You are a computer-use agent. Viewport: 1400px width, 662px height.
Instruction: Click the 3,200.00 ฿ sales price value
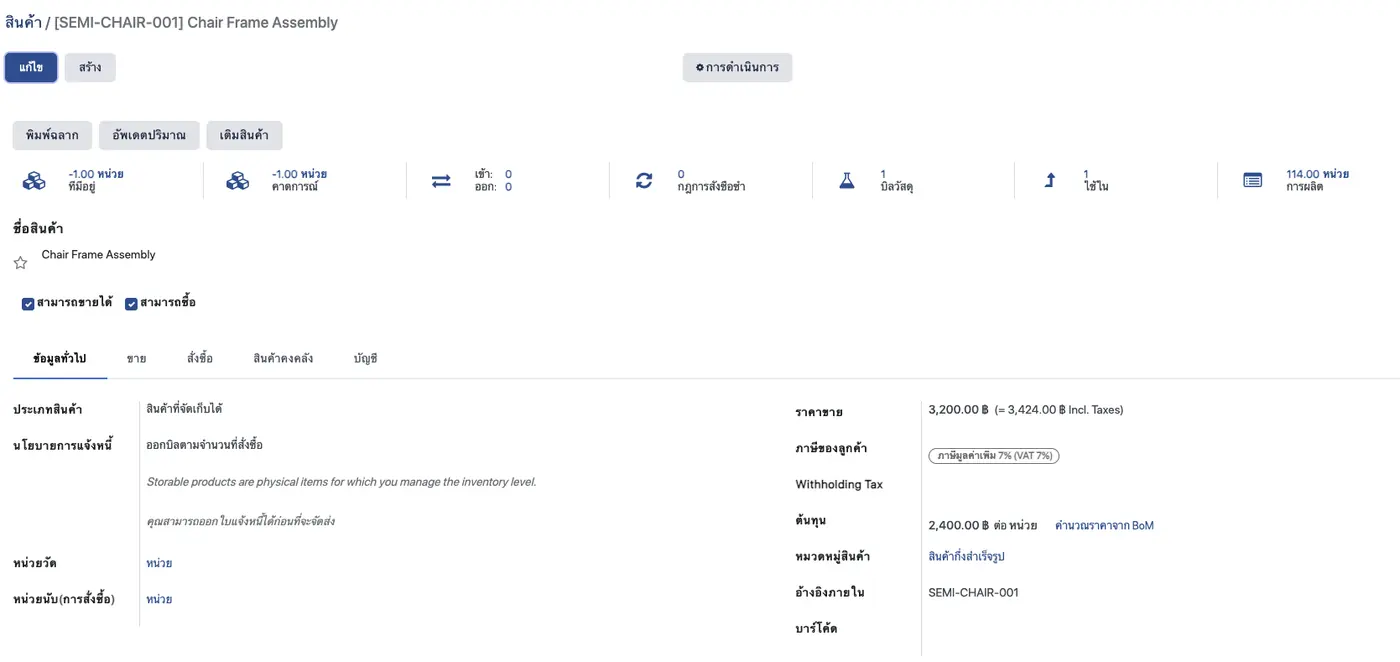[958, 410]
